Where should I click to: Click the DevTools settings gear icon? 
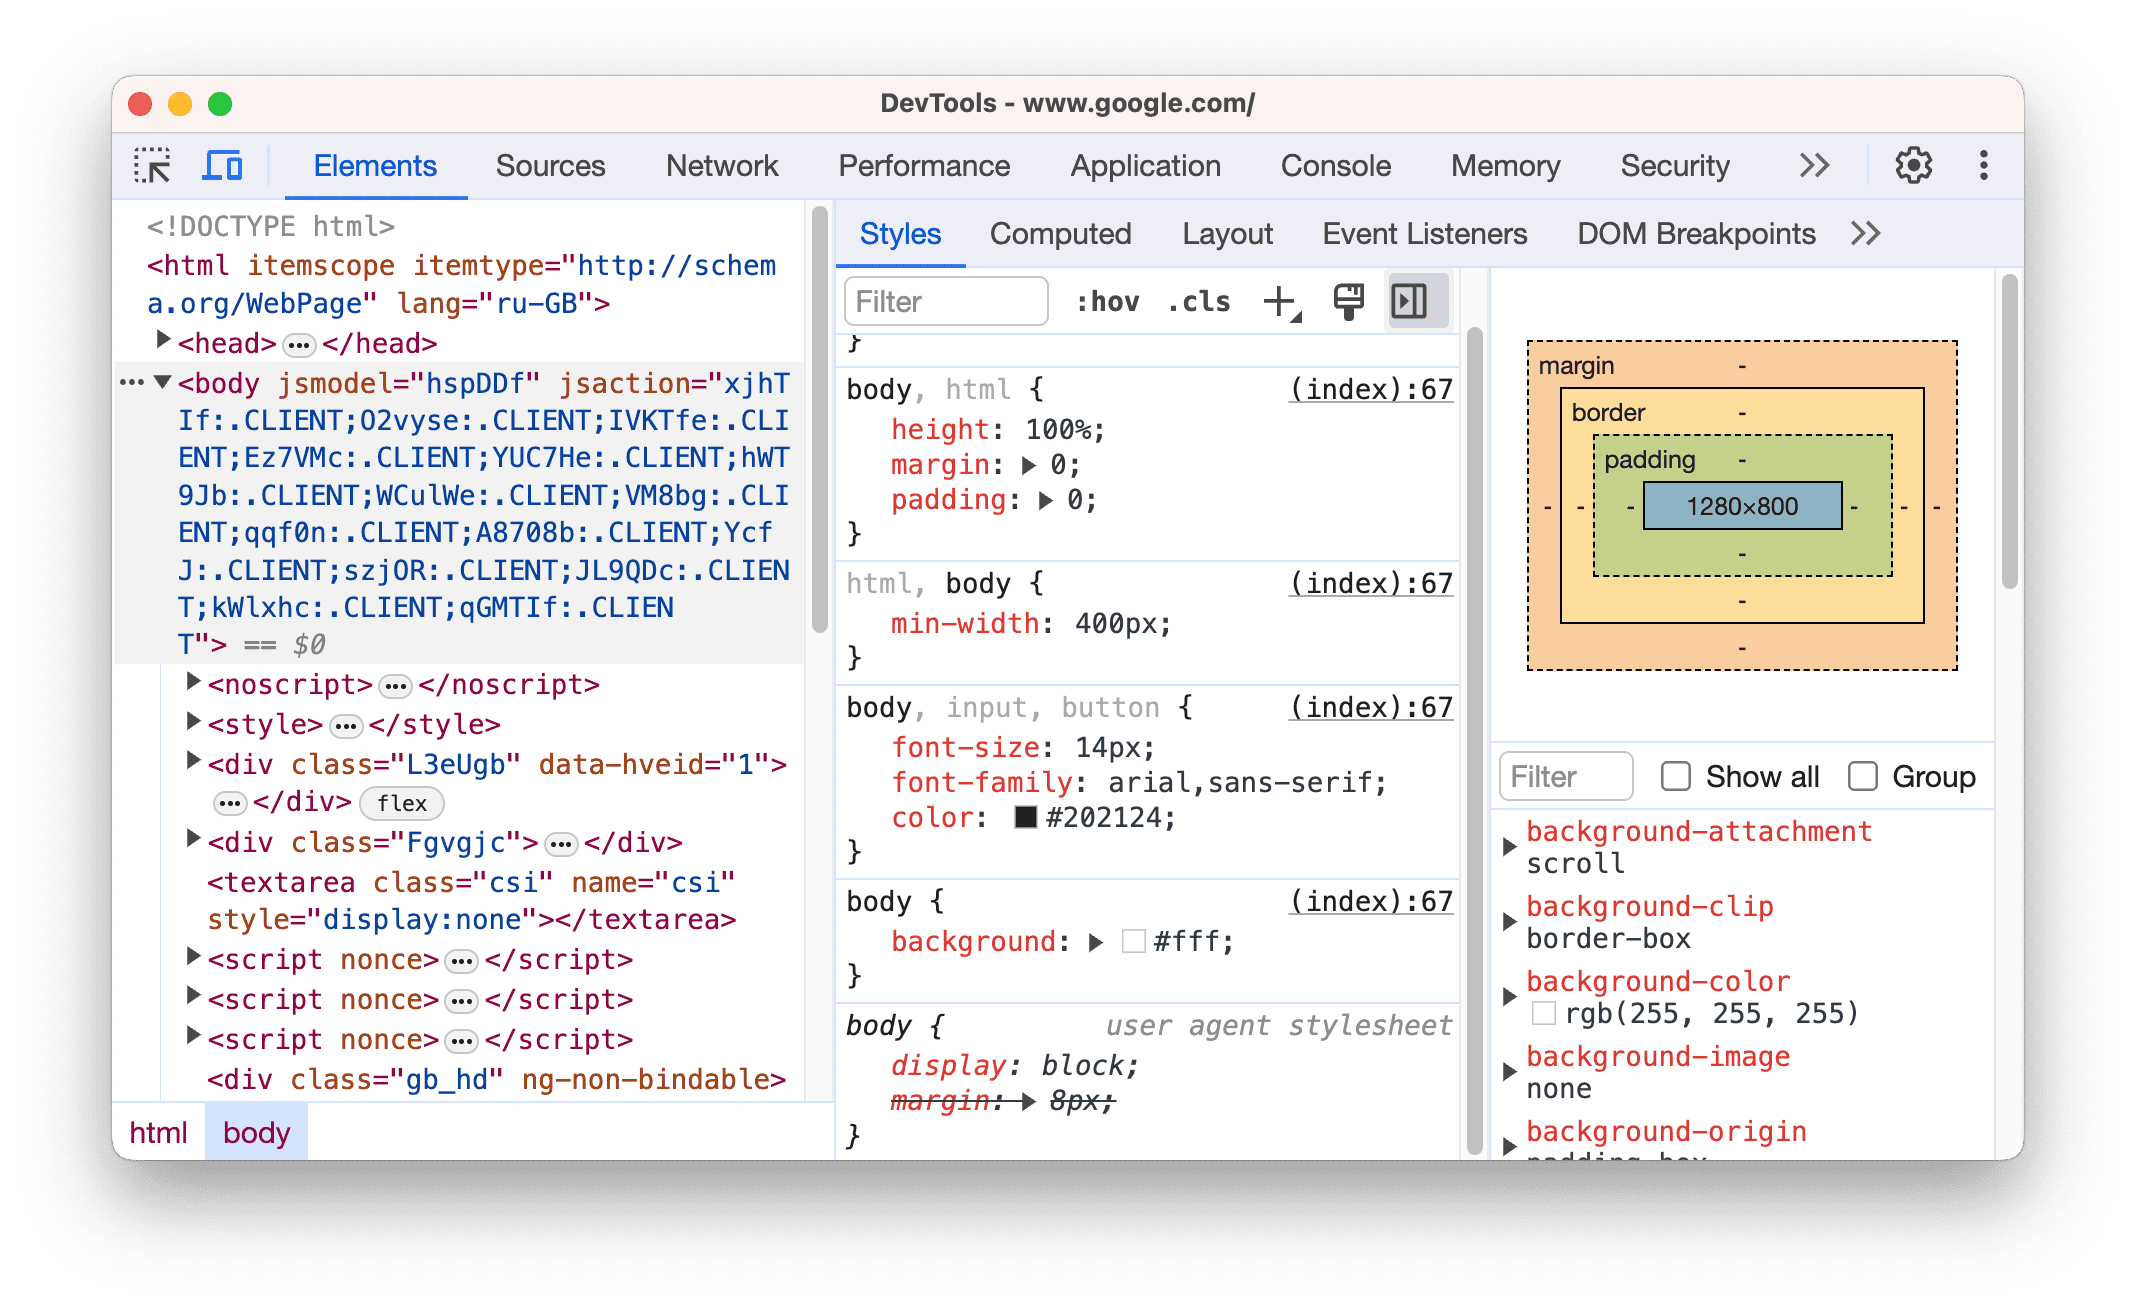[1912, 165]
